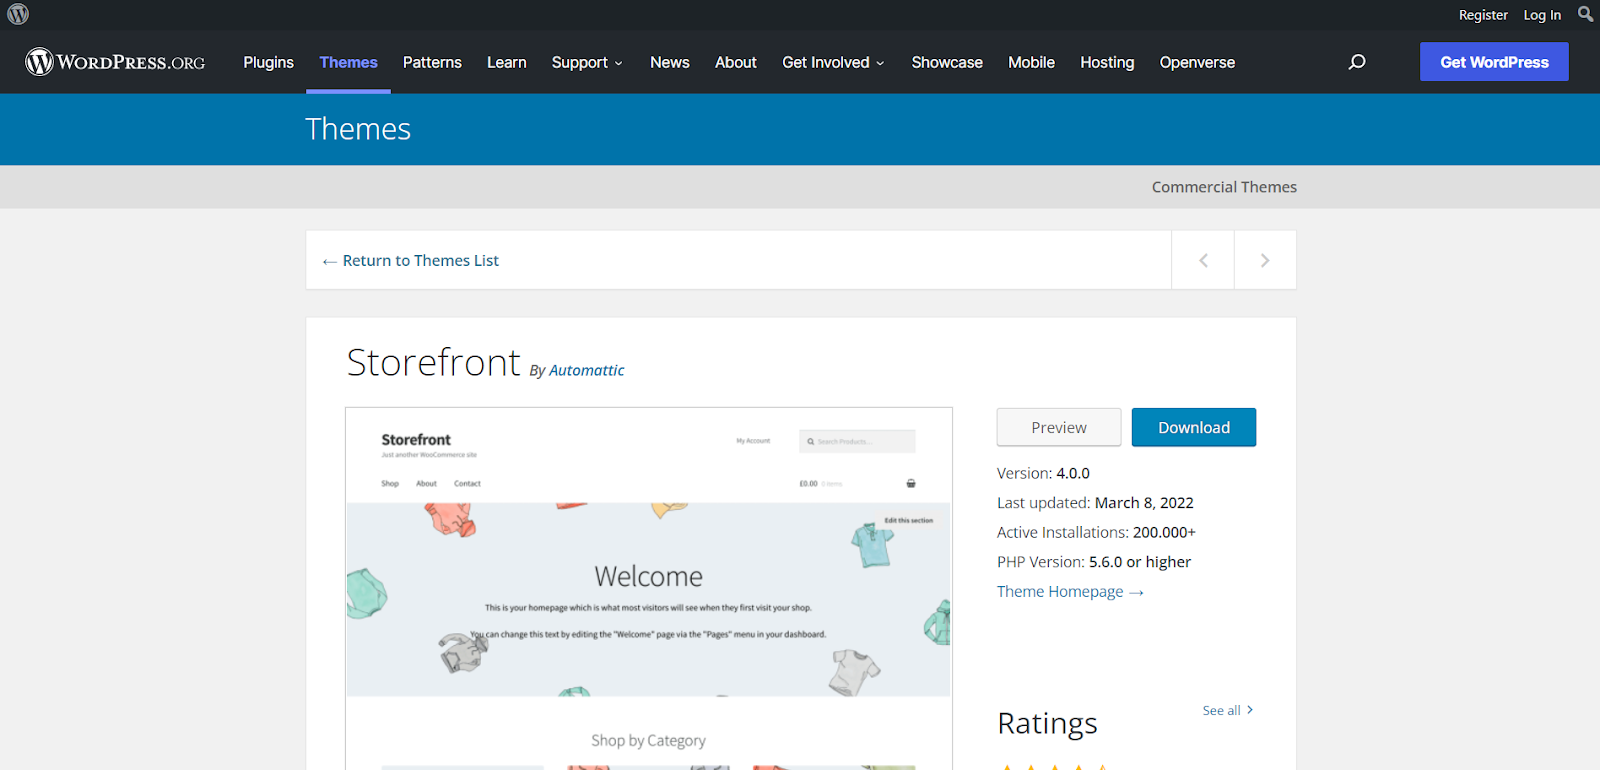The height and width of the screenshot is (770, 1600).
Task: Open the Automattic author link
Action: click(586, 370)
